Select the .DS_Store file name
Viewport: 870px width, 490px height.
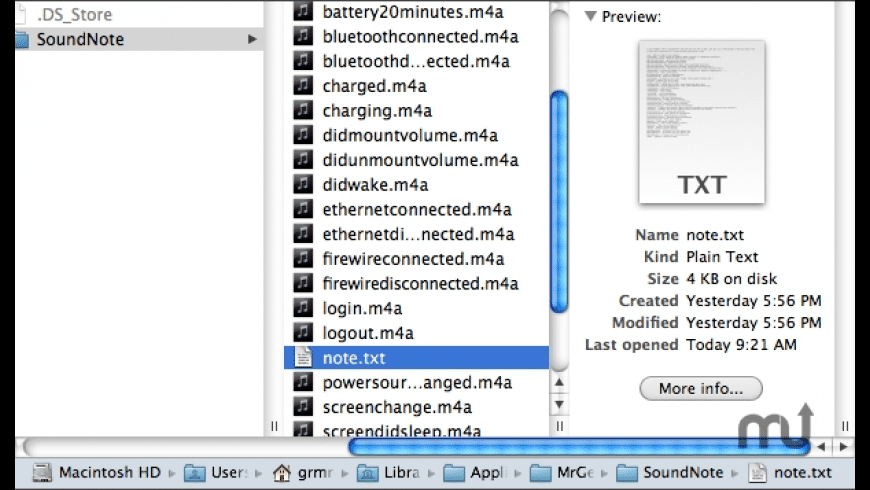pos(74,14)
